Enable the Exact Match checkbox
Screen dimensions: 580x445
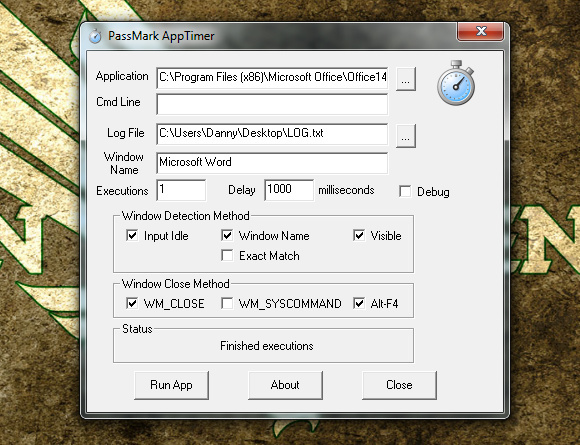point(227,255)
